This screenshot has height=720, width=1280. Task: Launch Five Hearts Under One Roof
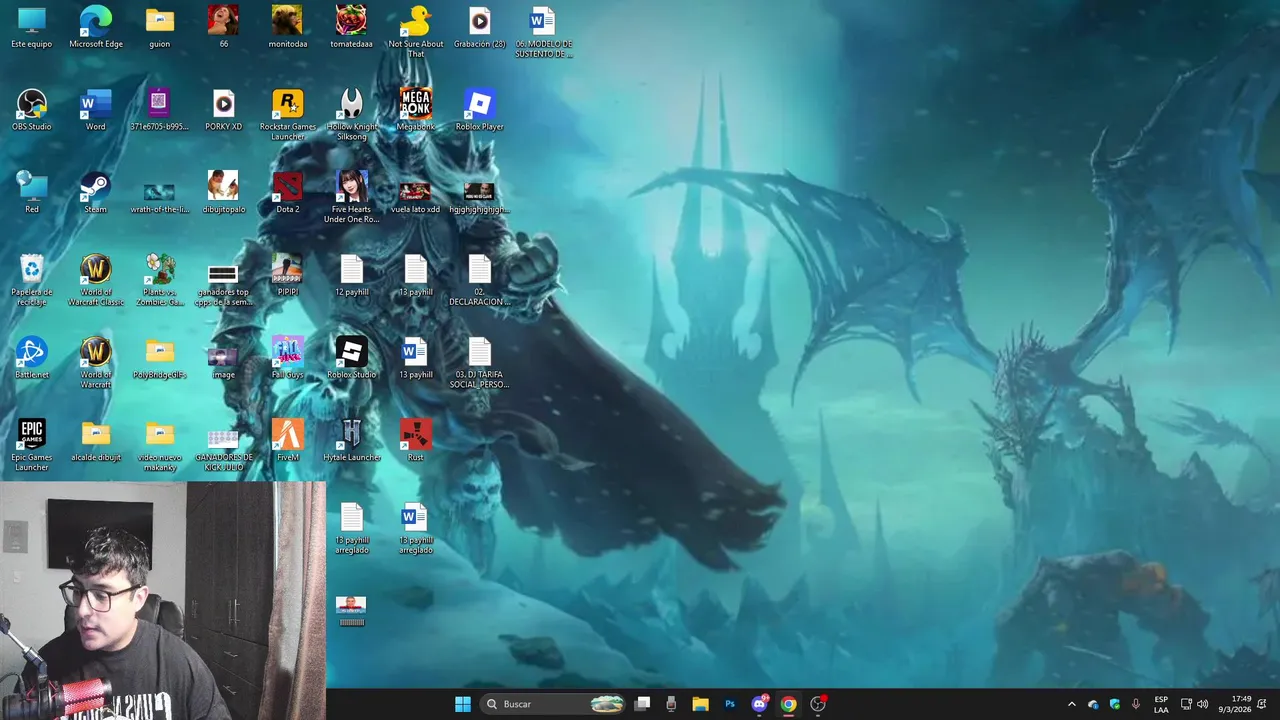pos(351,197)
